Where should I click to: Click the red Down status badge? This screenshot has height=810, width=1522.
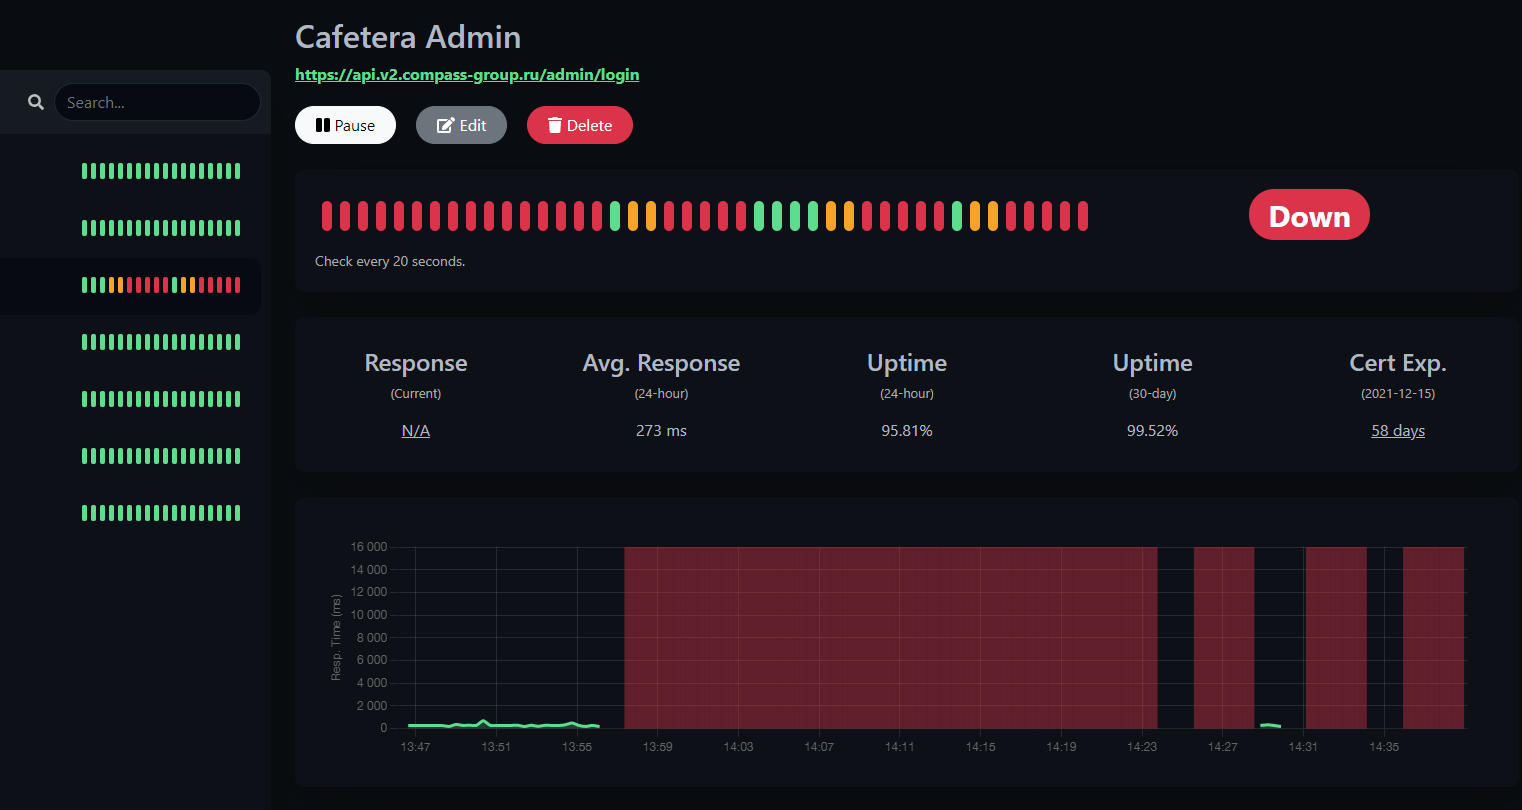click(1308, 216)
